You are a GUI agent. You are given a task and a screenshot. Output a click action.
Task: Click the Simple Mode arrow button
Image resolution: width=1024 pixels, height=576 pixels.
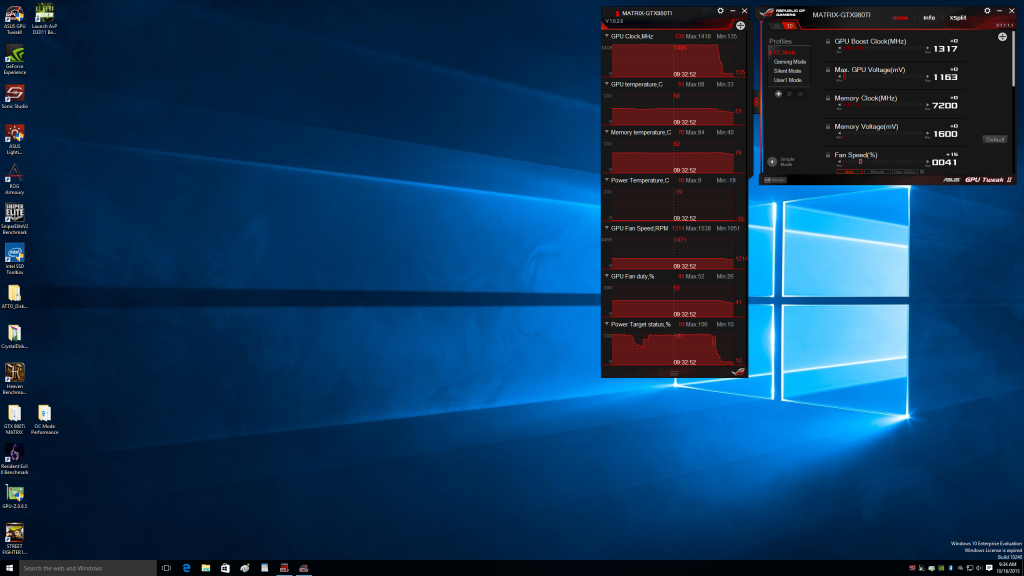pos(772,161)
